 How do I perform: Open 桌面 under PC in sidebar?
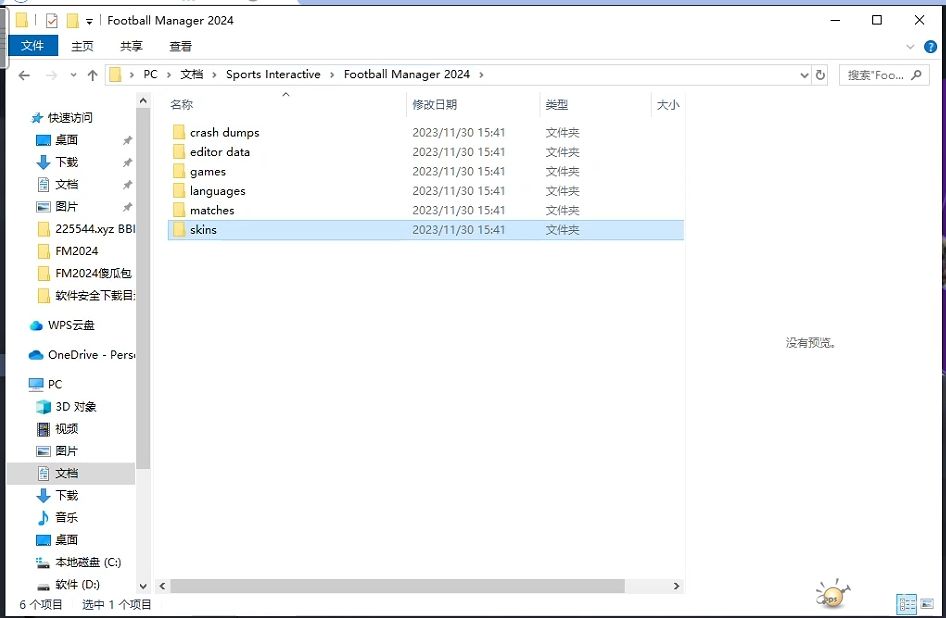66,540
